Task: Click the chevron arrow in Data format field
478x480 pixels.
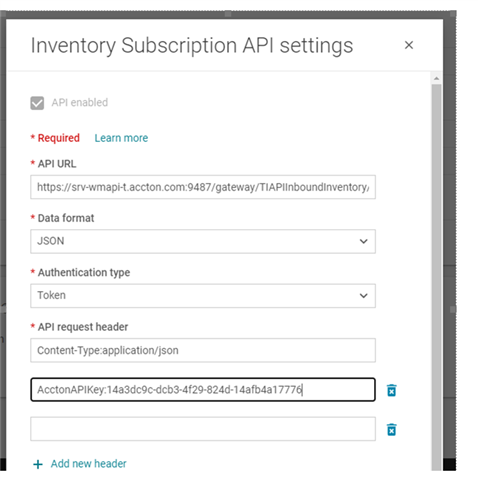Action: click(x=363, y=241)
